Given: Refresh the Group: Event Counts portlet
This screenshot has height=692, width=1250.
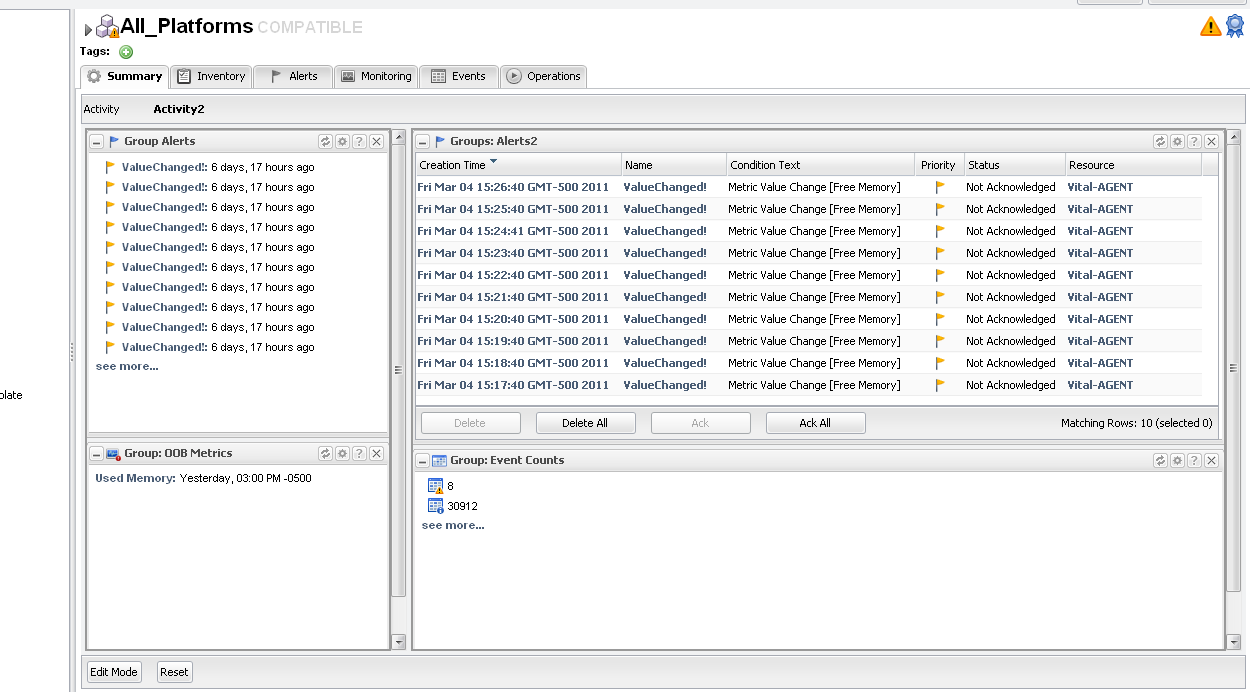Looking at the screenshot, I should click(1160, 461).
